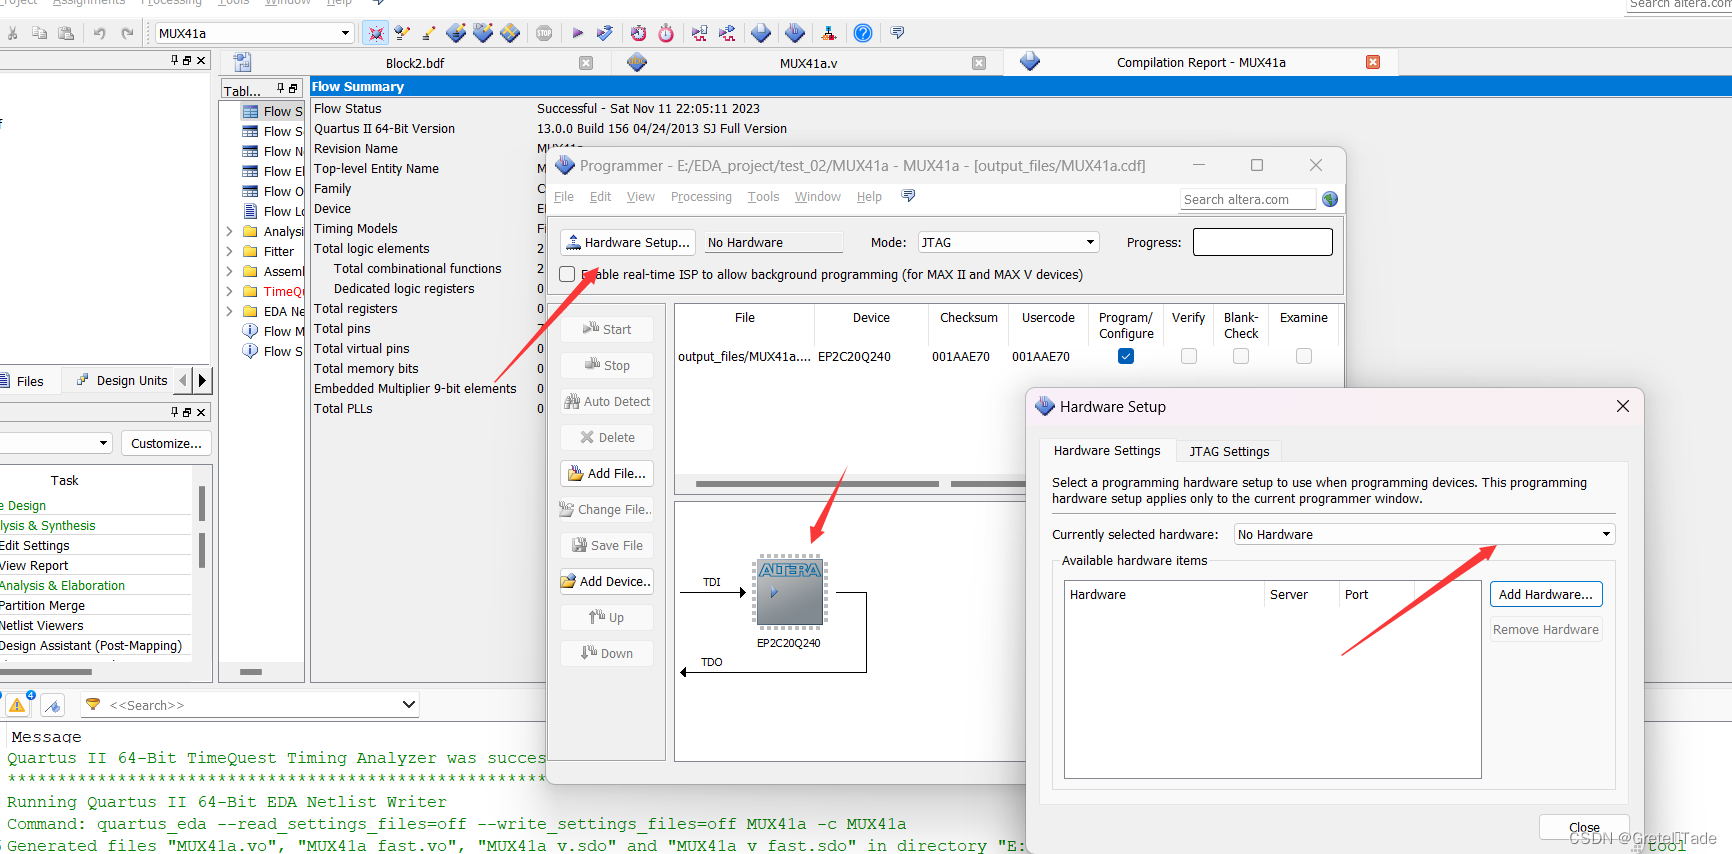
Task: Expand the Fitter folder in report tree
Action: (x=229, y=251)
